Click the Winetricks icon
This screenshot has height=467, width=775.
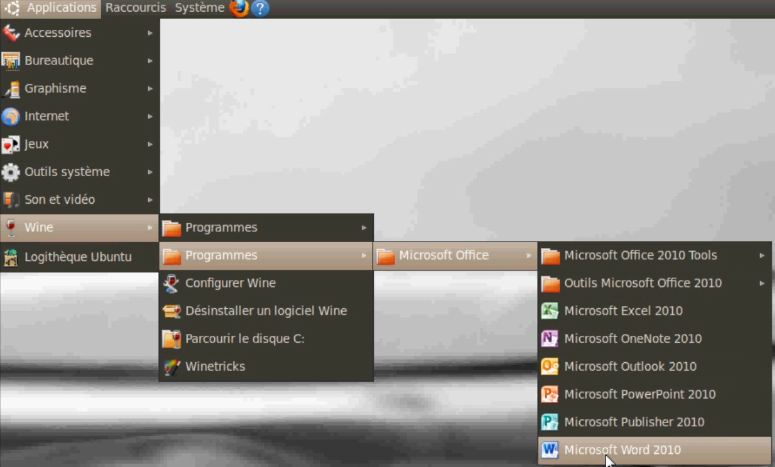[x=172, y=367]
